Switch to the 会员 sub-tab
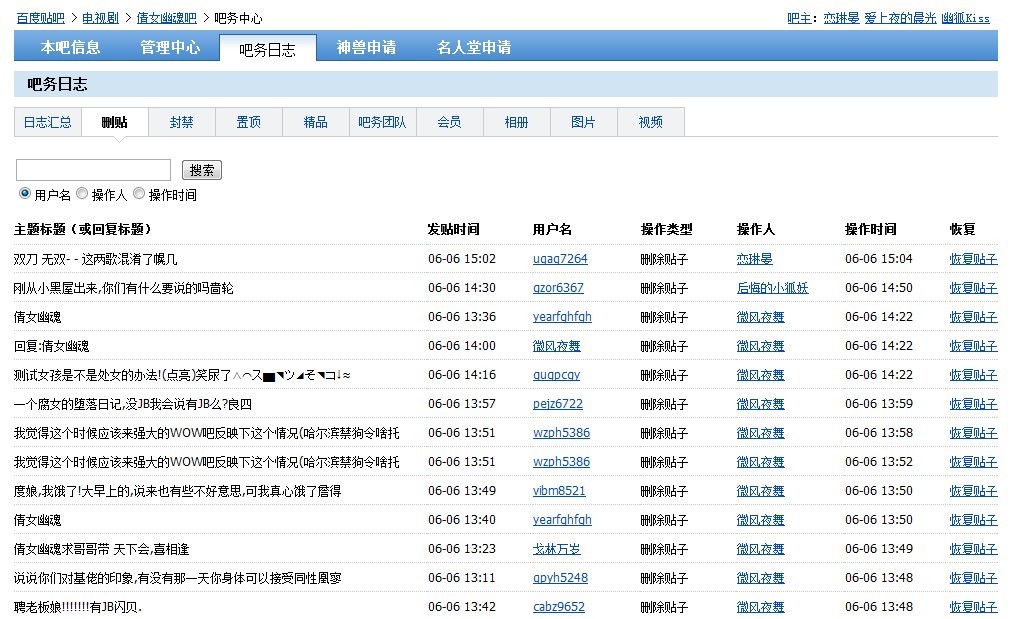The width and height of the screenshot is (1028, 619). [x=449, y=122]
